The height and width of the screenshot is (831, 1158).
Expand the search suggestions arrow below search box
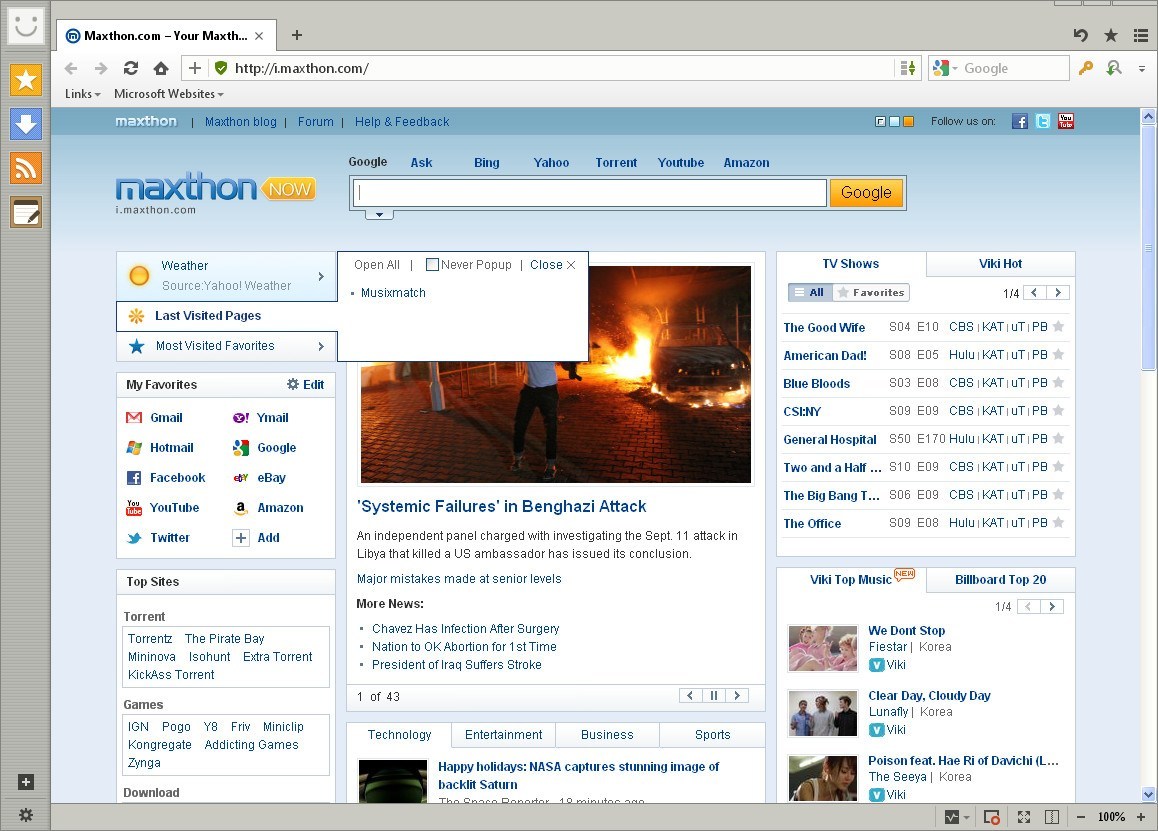379,212
